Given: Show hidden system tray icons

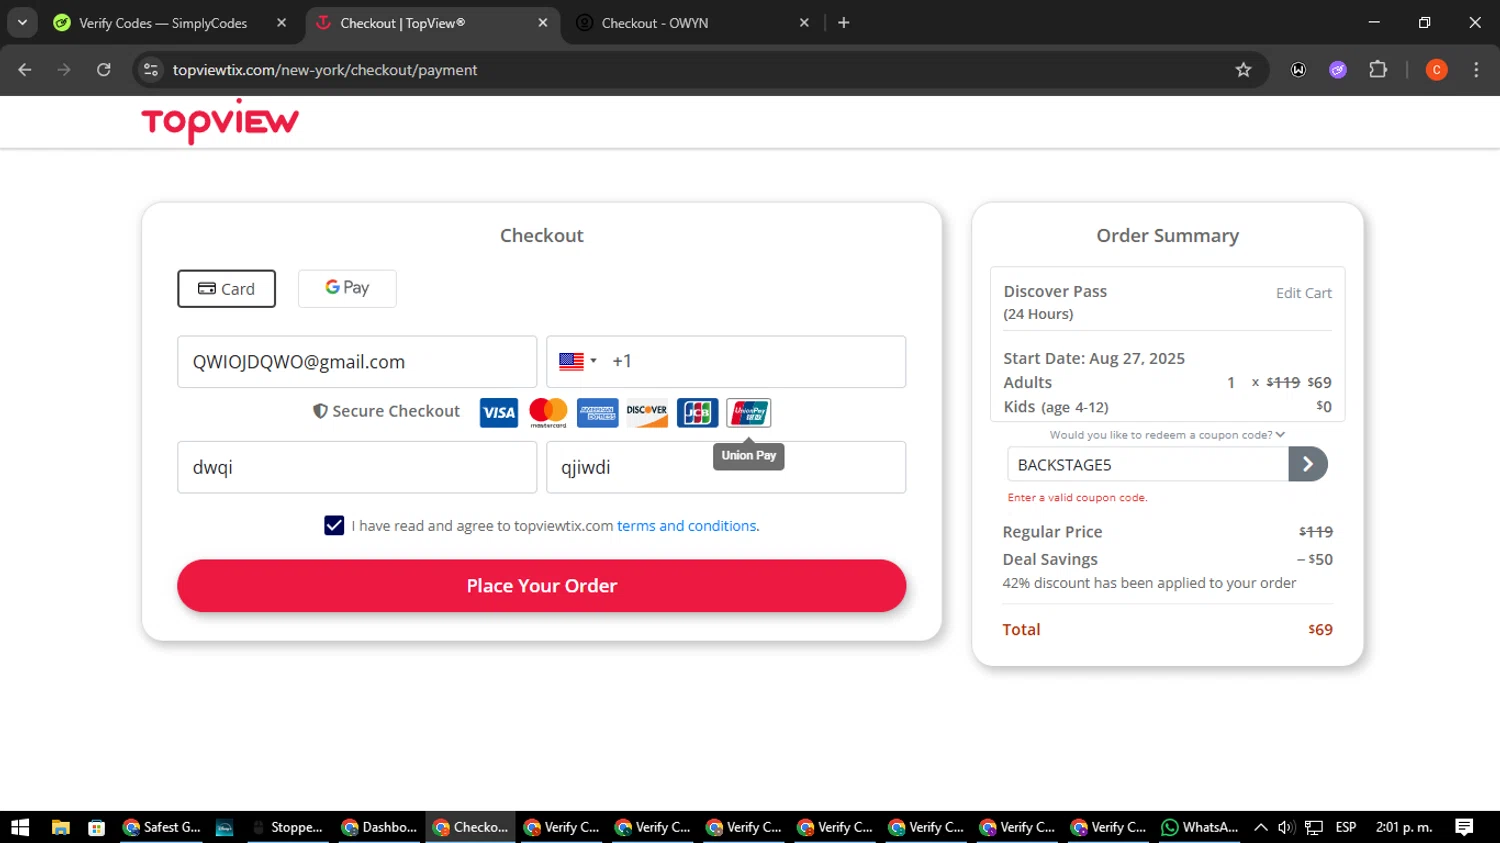Looking at the screenshot, I should point(1260,827).
